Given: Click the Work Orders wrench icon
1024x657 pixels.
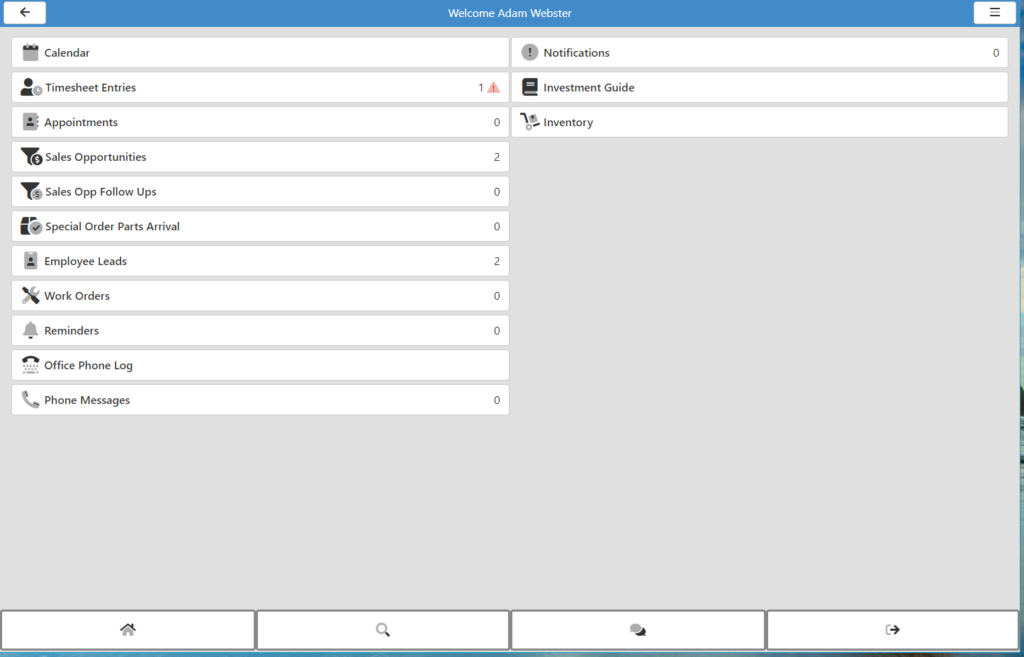Looking at the screenshot, I should (x=29, y=295).
